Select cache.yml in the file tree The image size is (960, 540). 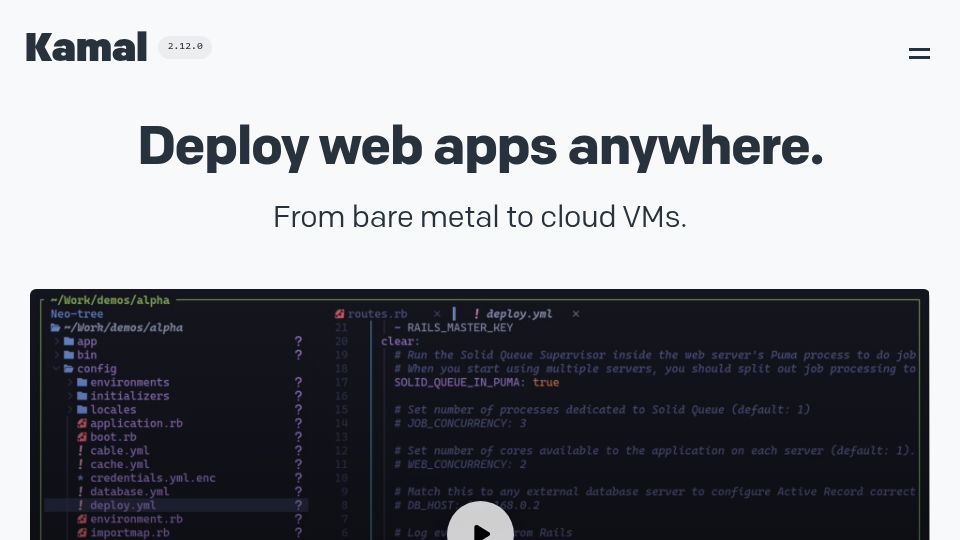coord(120,464)
